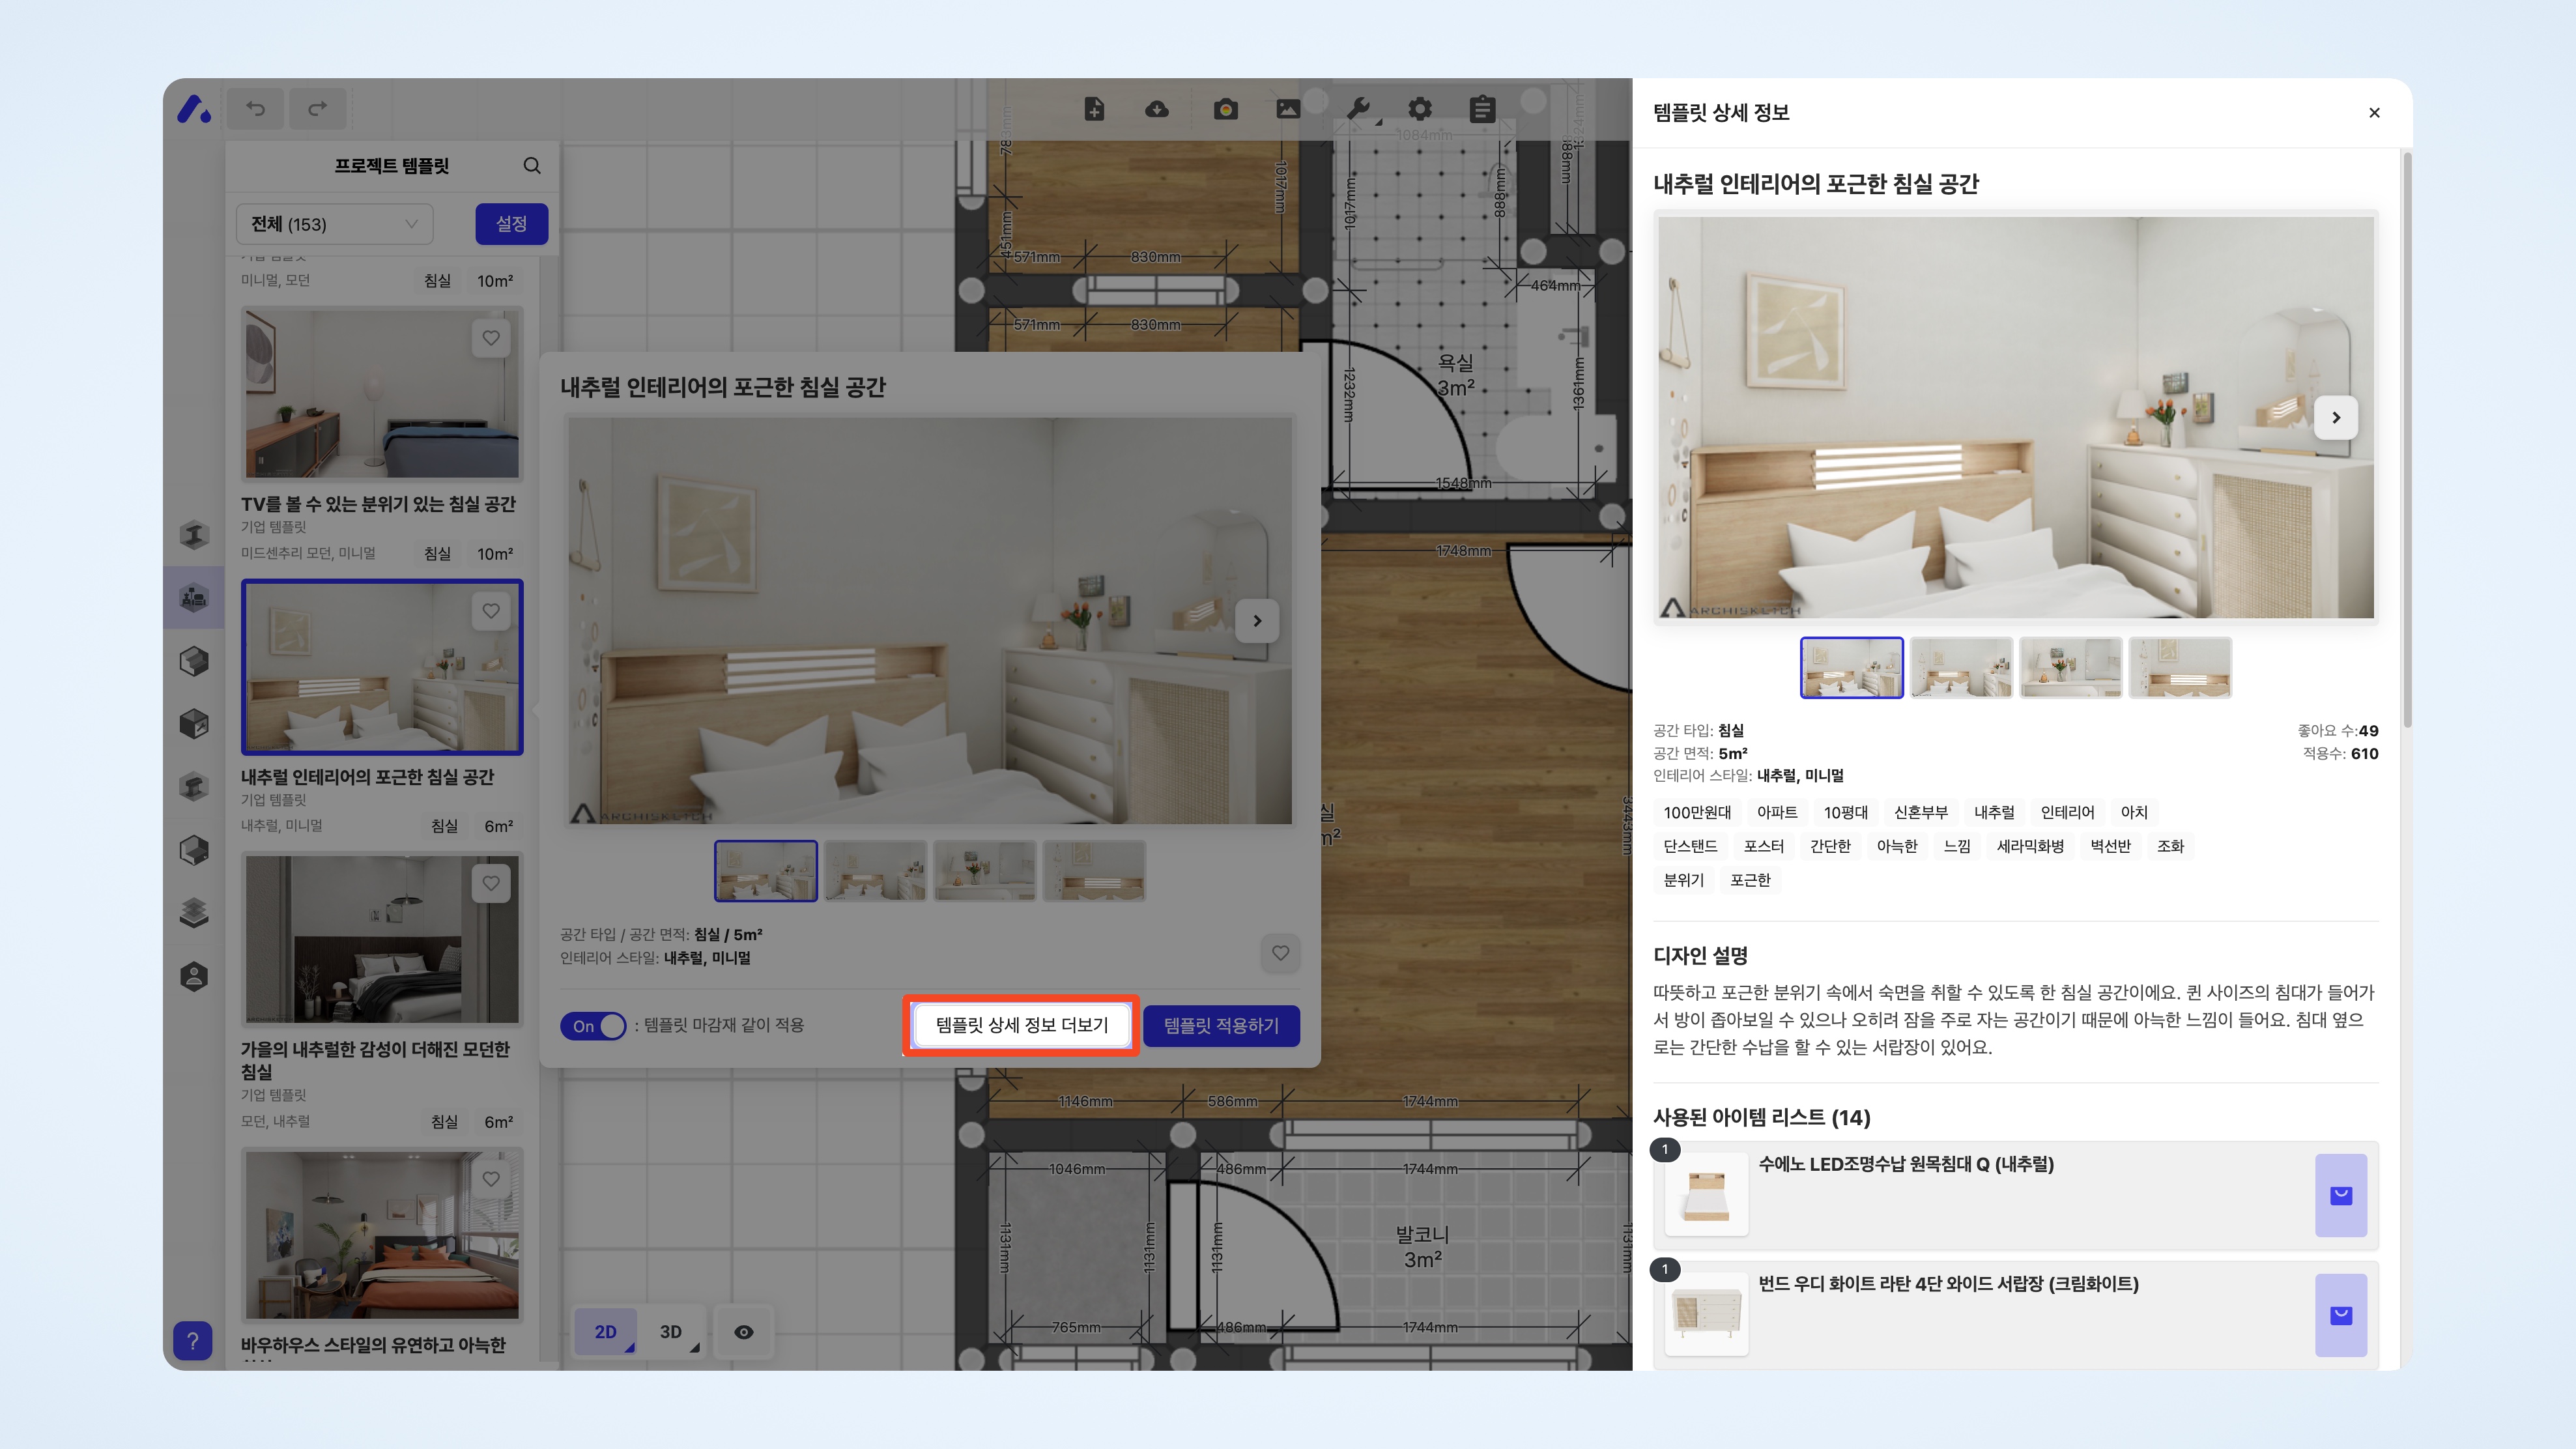Show next image in detail panel

[2335, 418]
